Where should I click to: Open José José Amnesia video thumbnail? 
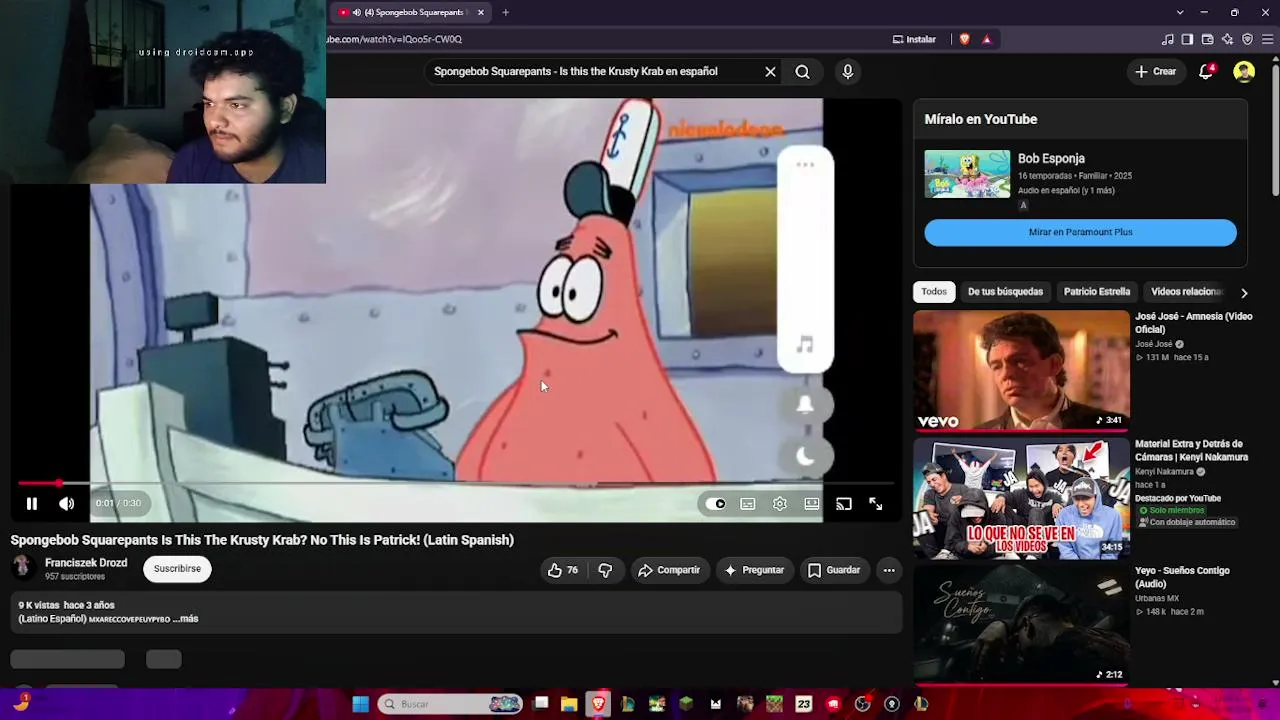pos(1021,370)
